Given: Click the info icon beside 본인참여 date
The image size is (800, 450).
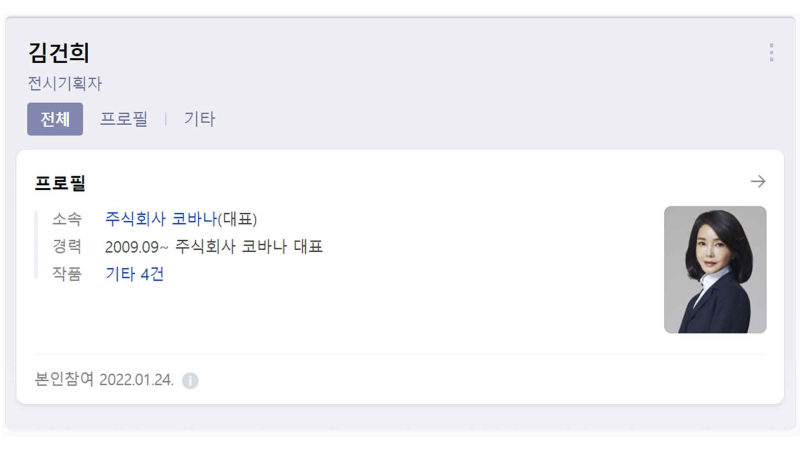Looking at the screenshot, I should click(x=191, y=381).
